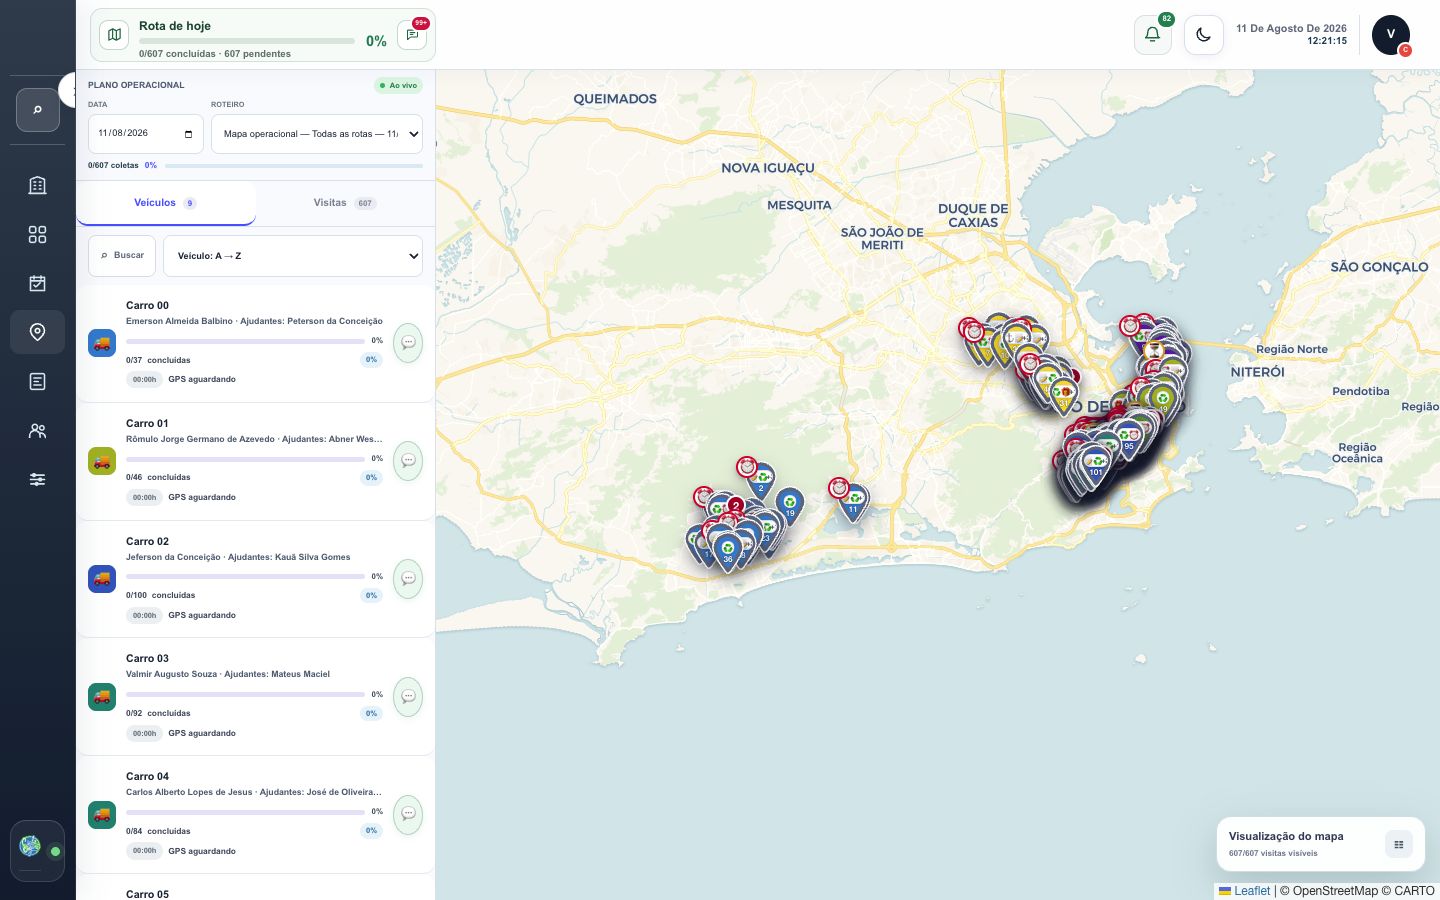Image resolution: width=1440 pixels, height=900 pixels.
Task: Click the 0/84 concluídas text
Action: click(158, 831)
